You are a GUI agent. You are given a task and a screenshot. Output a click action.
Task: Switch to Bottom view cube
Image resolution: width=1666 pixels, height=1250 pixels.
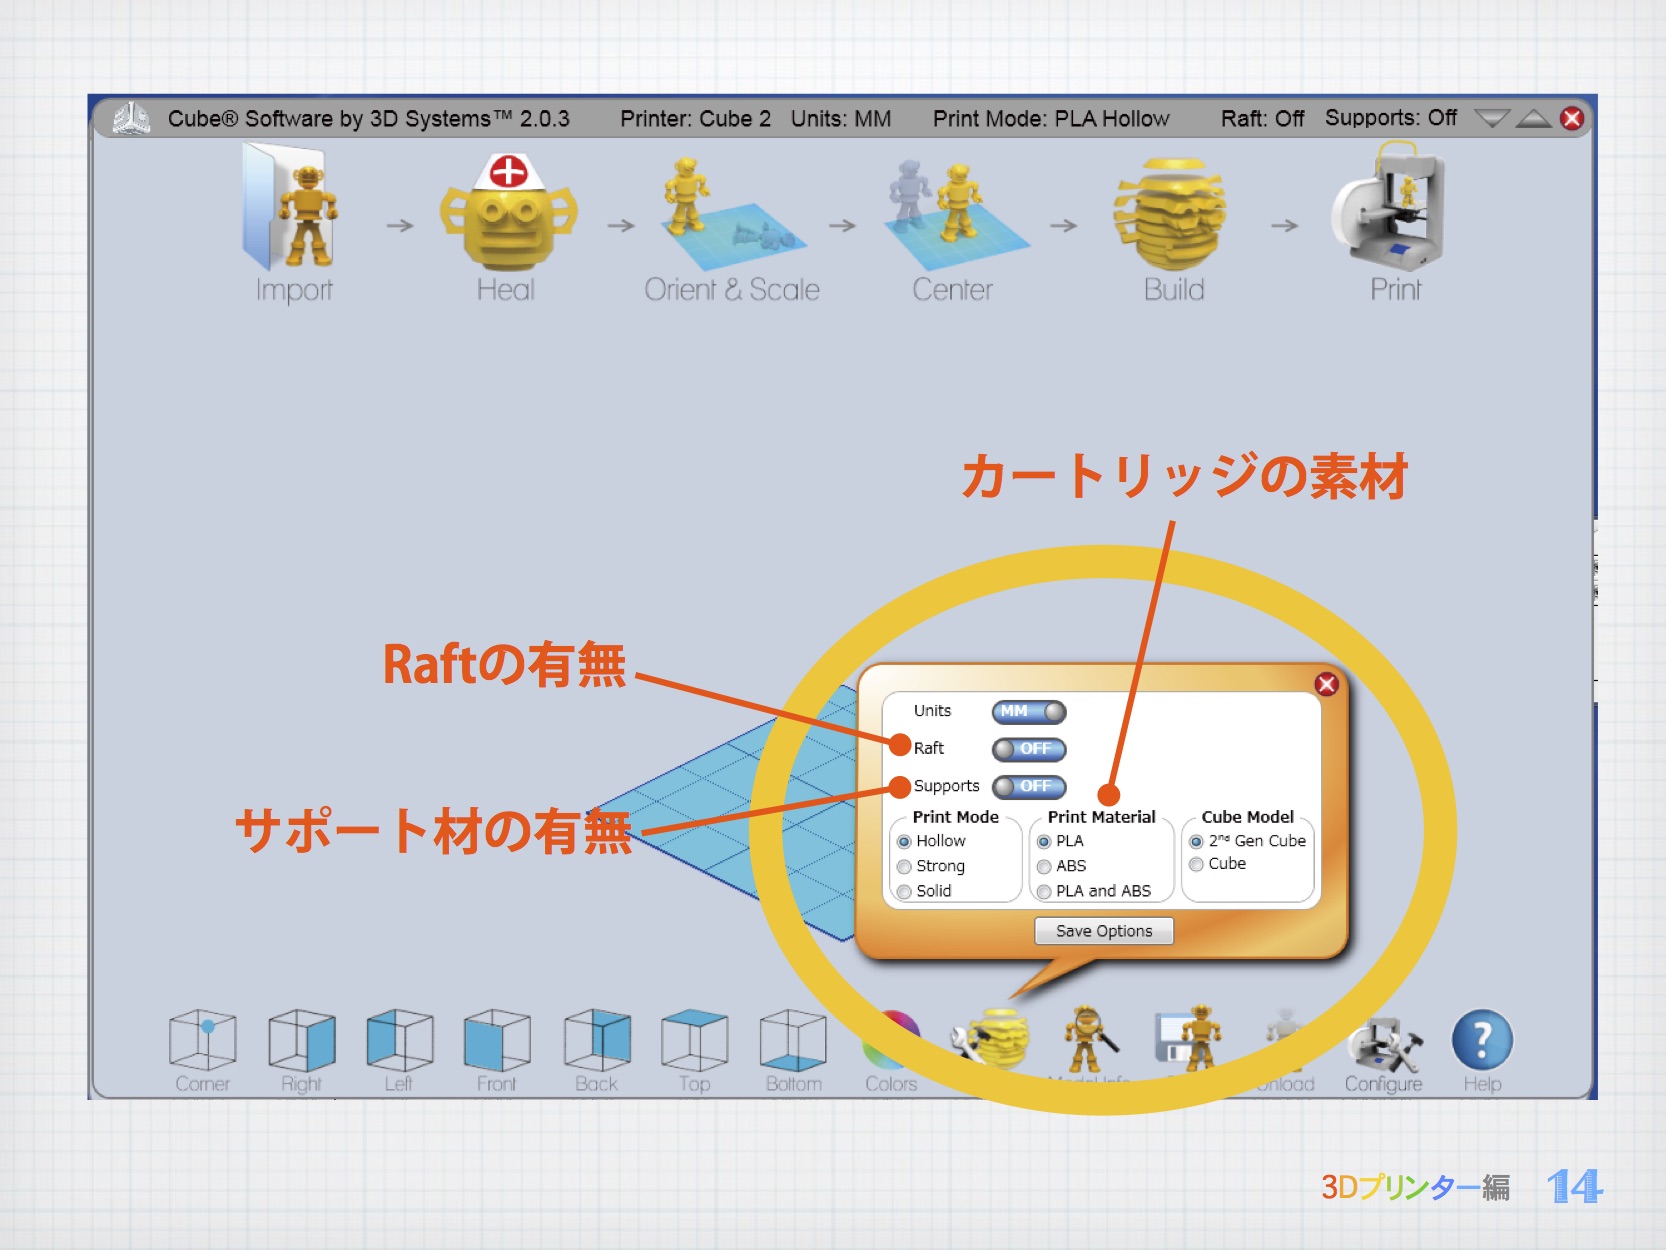[793, 1040]
